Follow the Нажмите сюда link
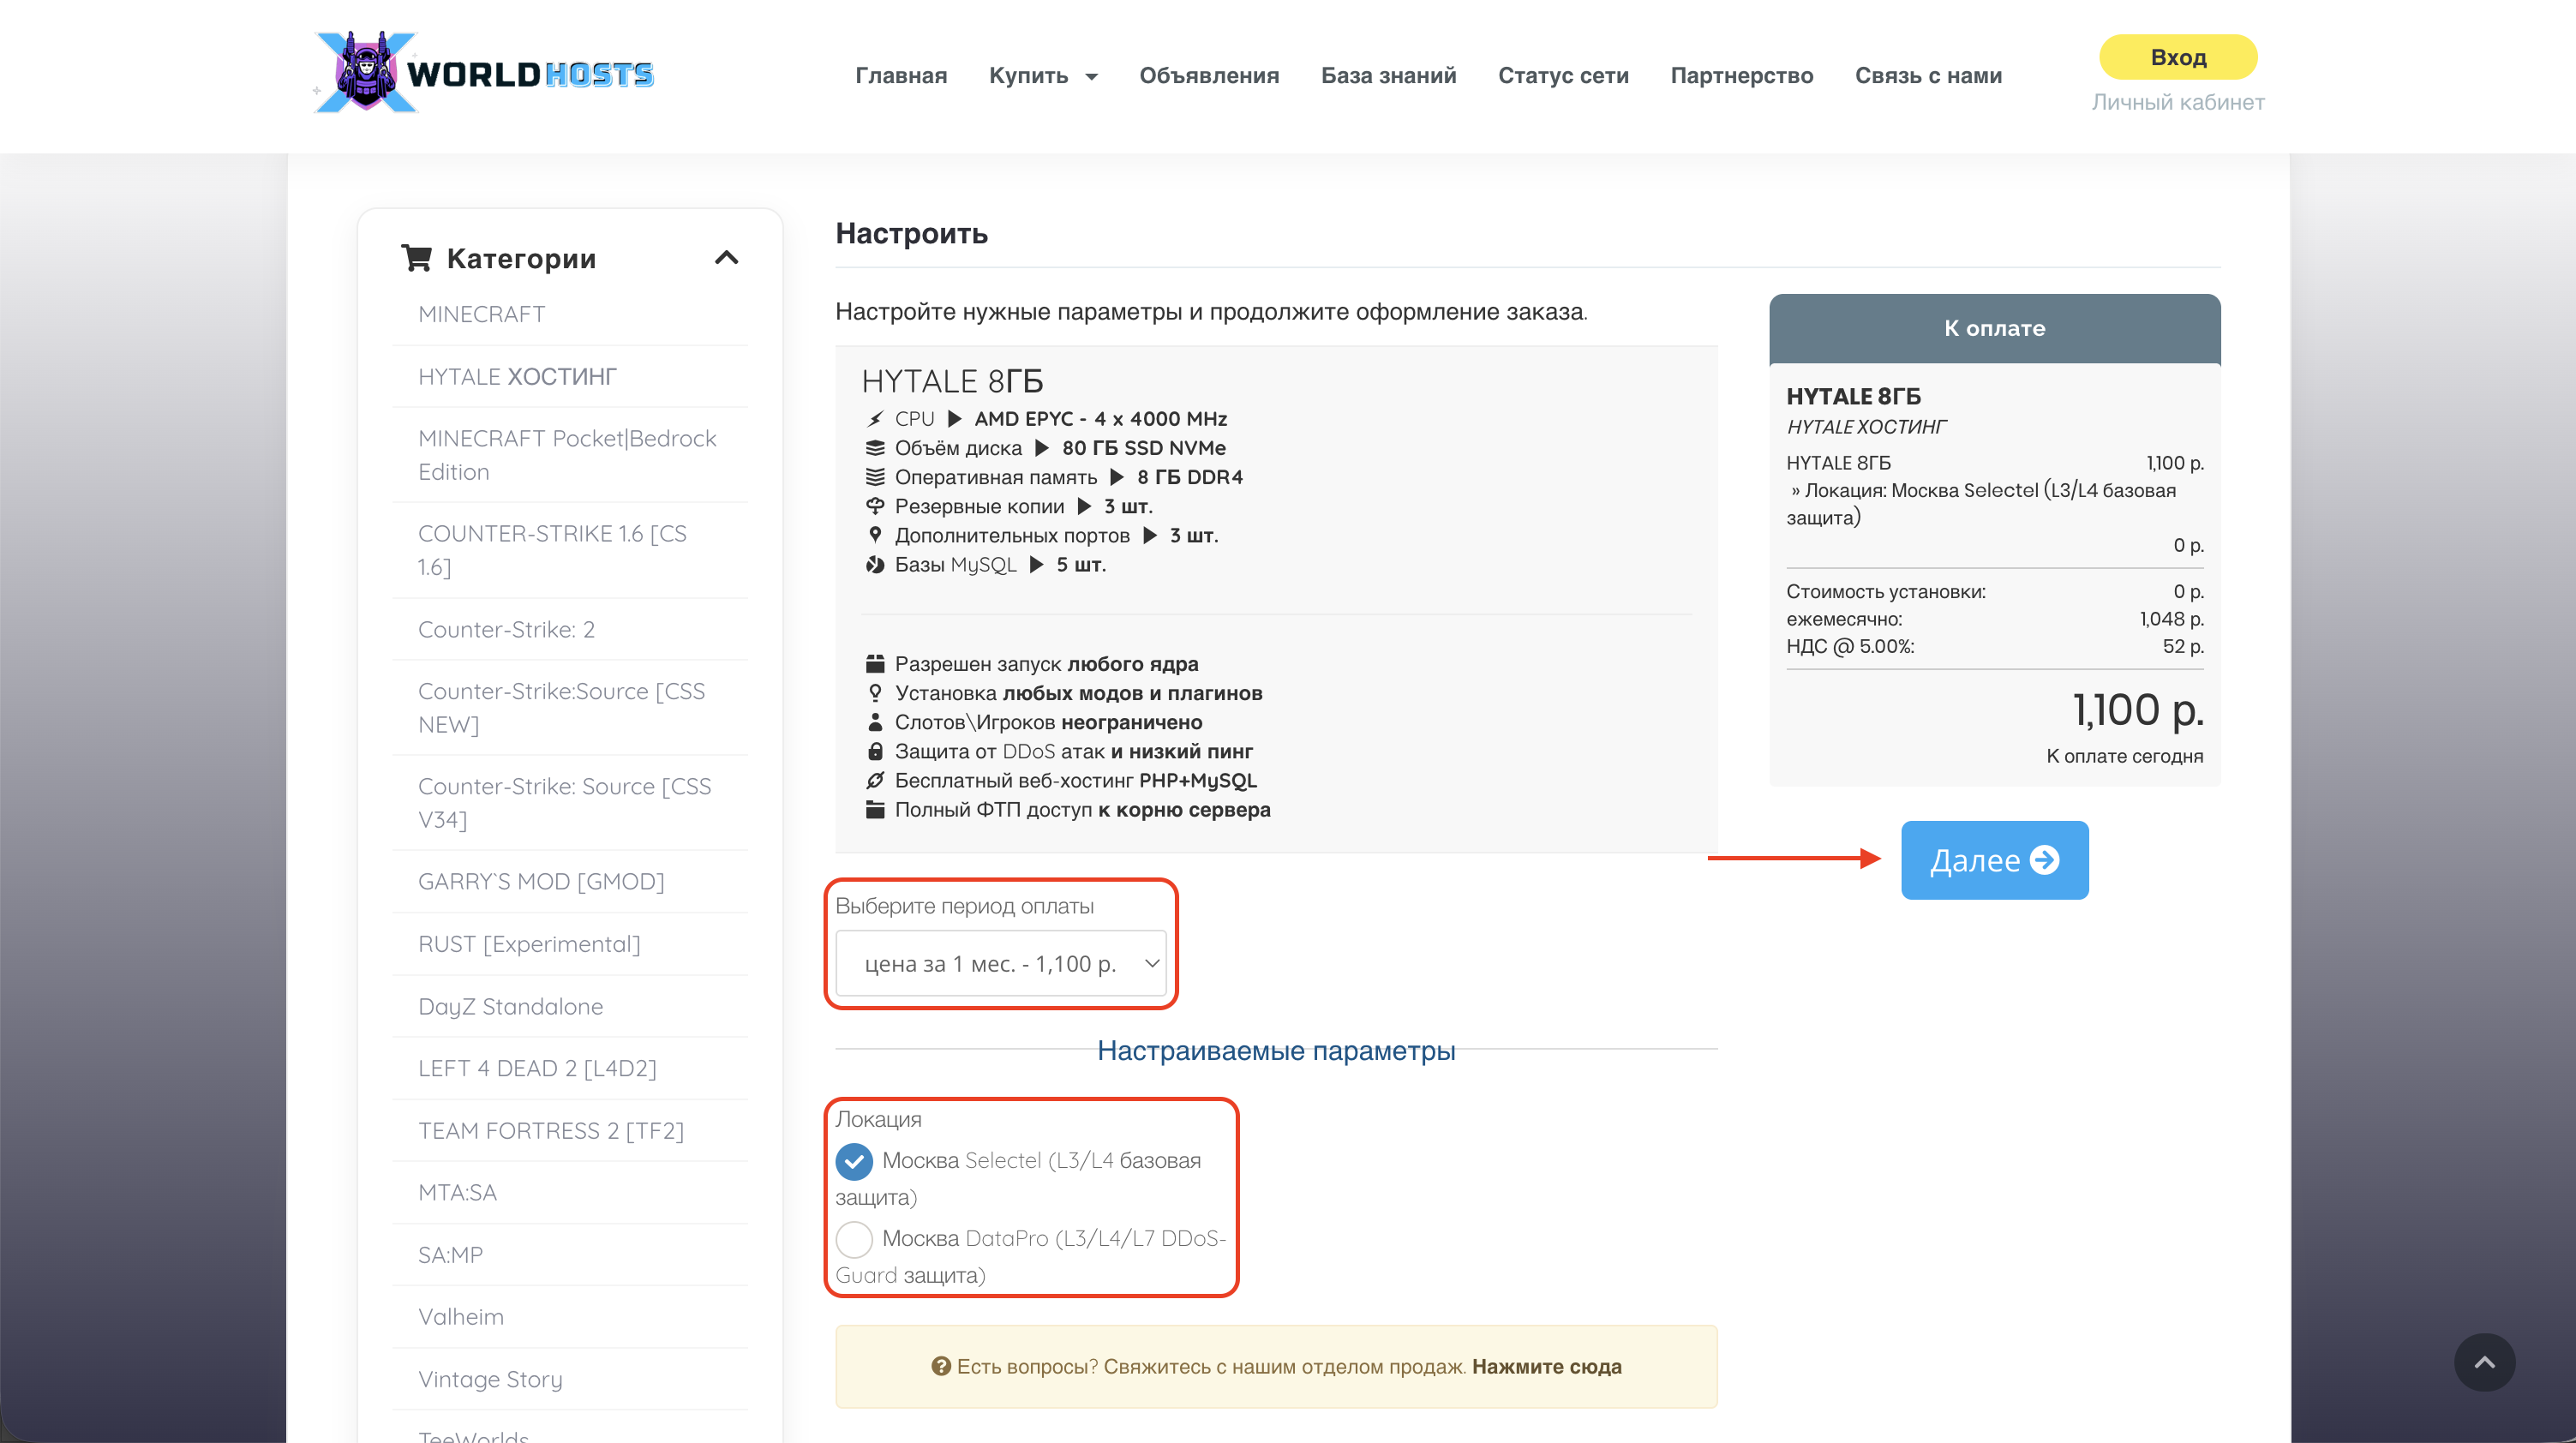 point(1546,1366)
